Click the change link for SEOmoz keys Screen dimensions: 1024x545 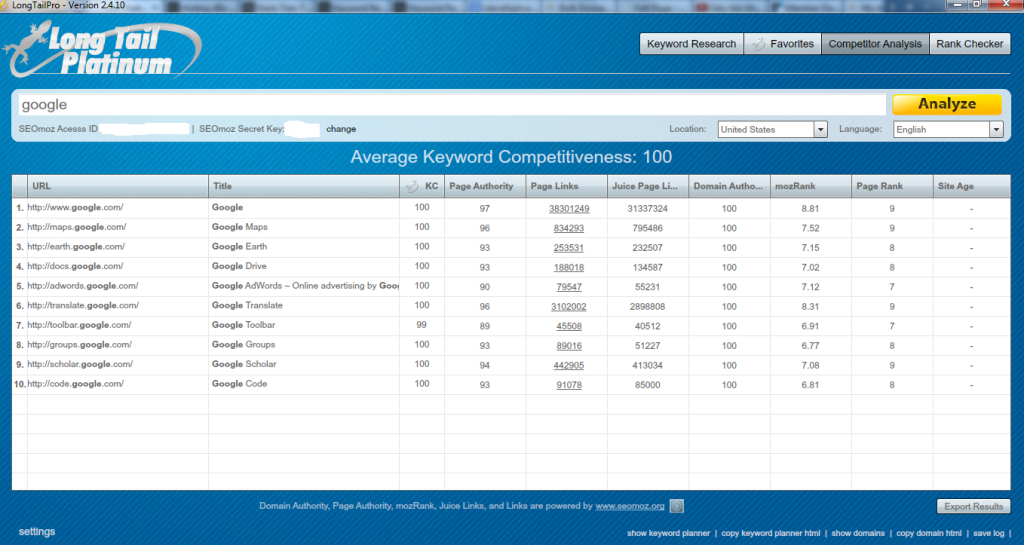point(341,129)
